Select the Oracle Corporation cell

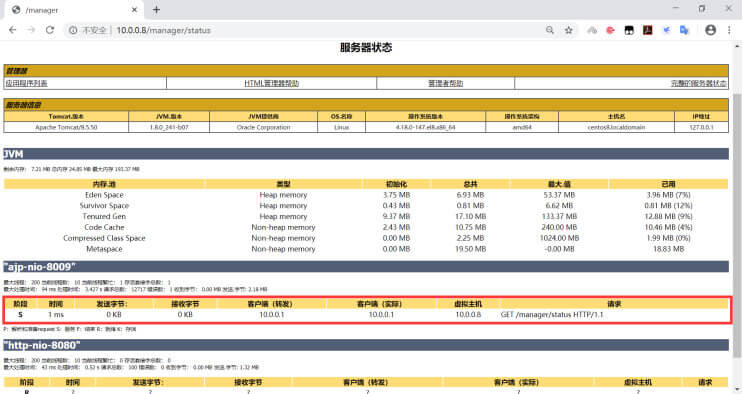pos(264,127)
